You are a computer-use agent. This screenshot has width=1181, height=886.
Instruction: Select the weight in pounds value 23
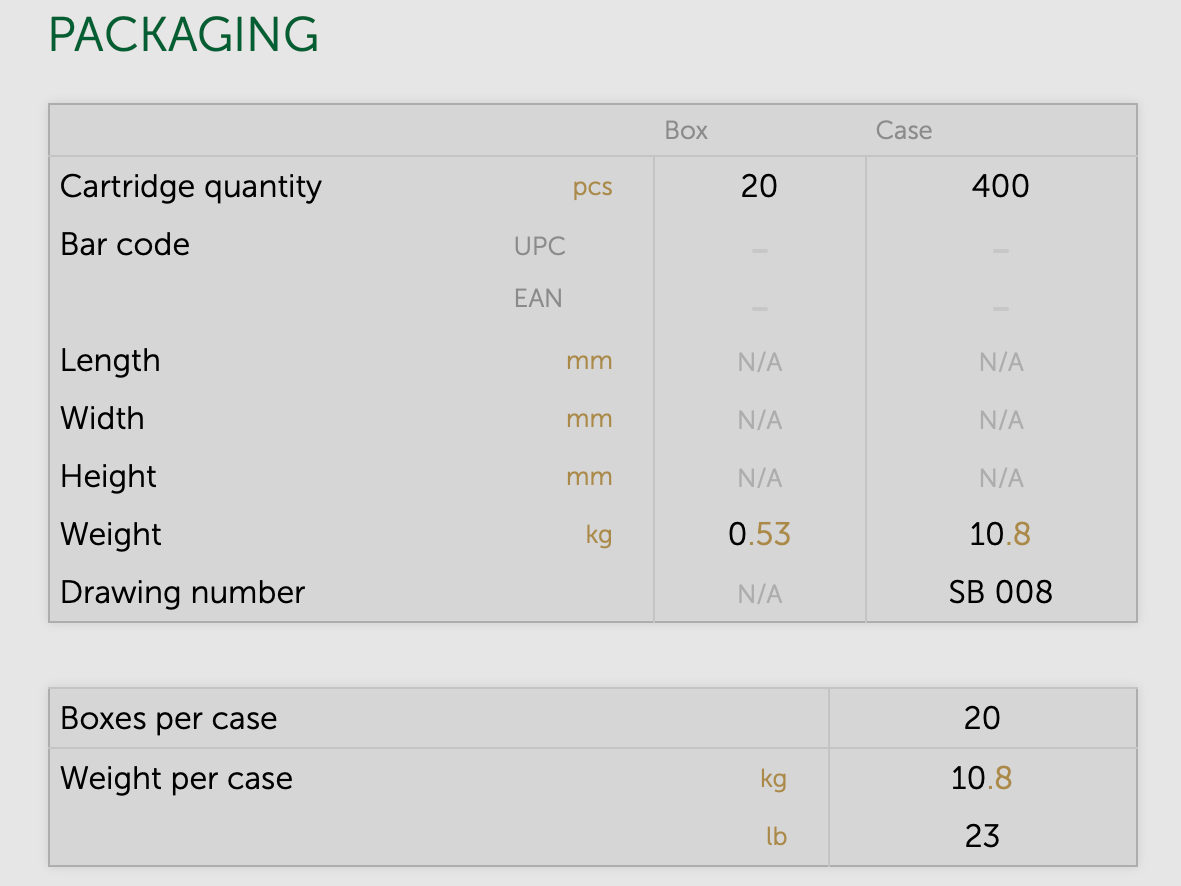[x=982, y=836]
